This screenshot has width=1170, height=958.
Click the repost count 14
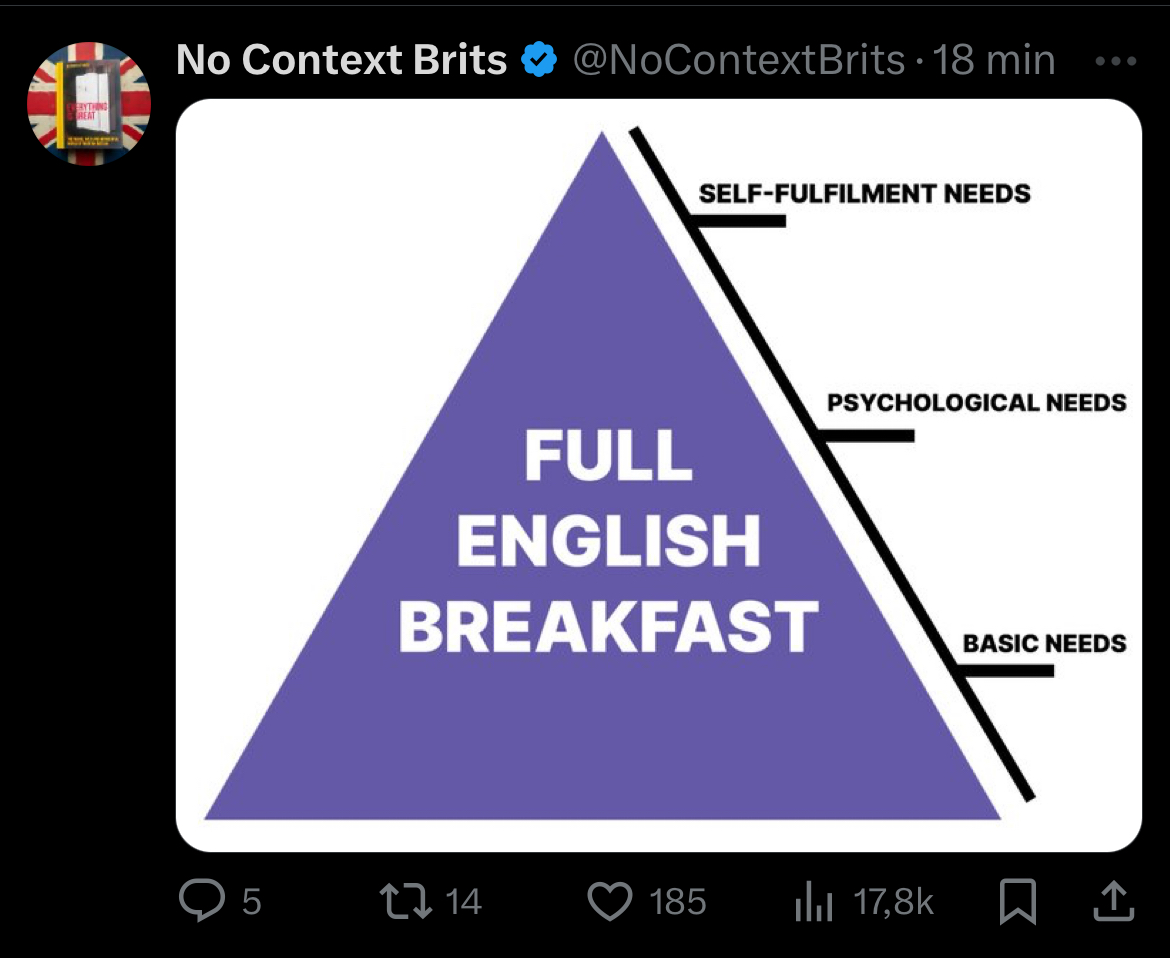tap(463, 902)
